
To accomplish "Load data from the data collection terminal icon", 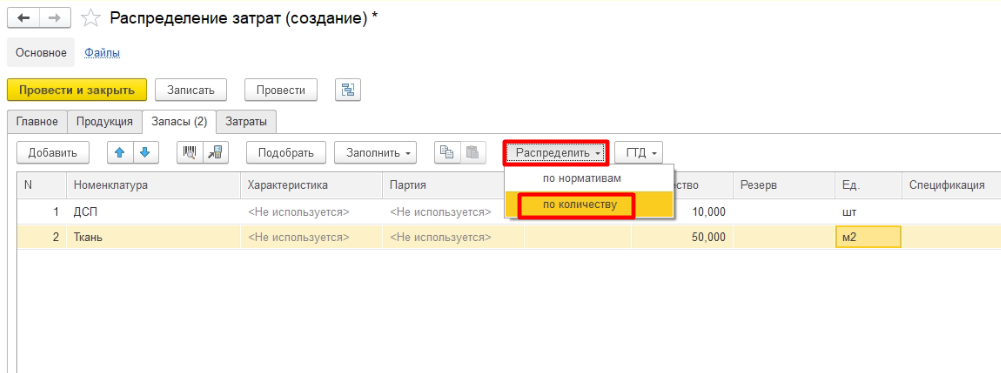I will tap(216, 153).
